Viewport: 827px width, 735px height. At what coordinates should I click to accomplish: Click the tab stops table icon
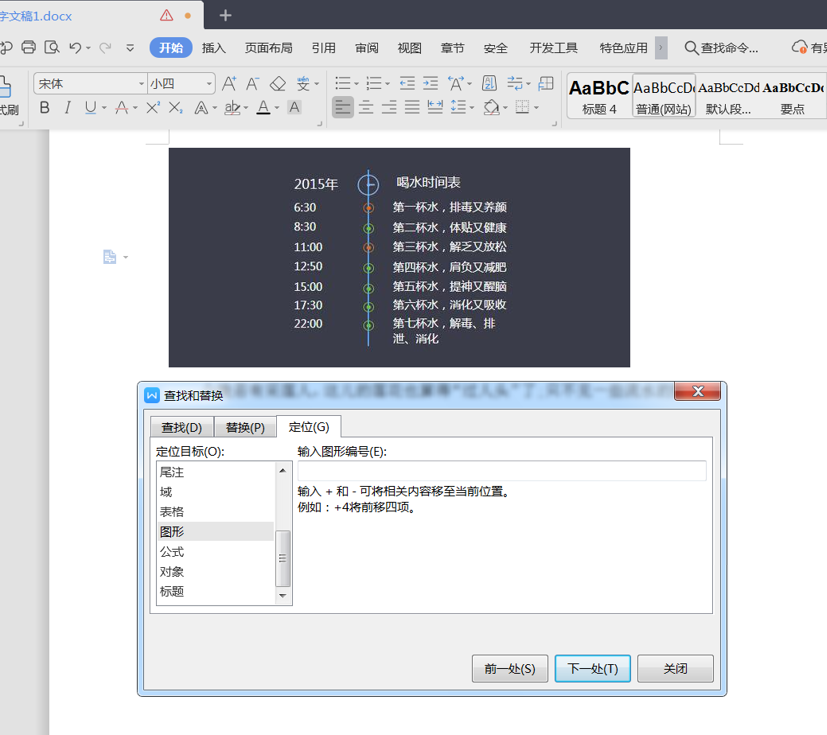546,83
